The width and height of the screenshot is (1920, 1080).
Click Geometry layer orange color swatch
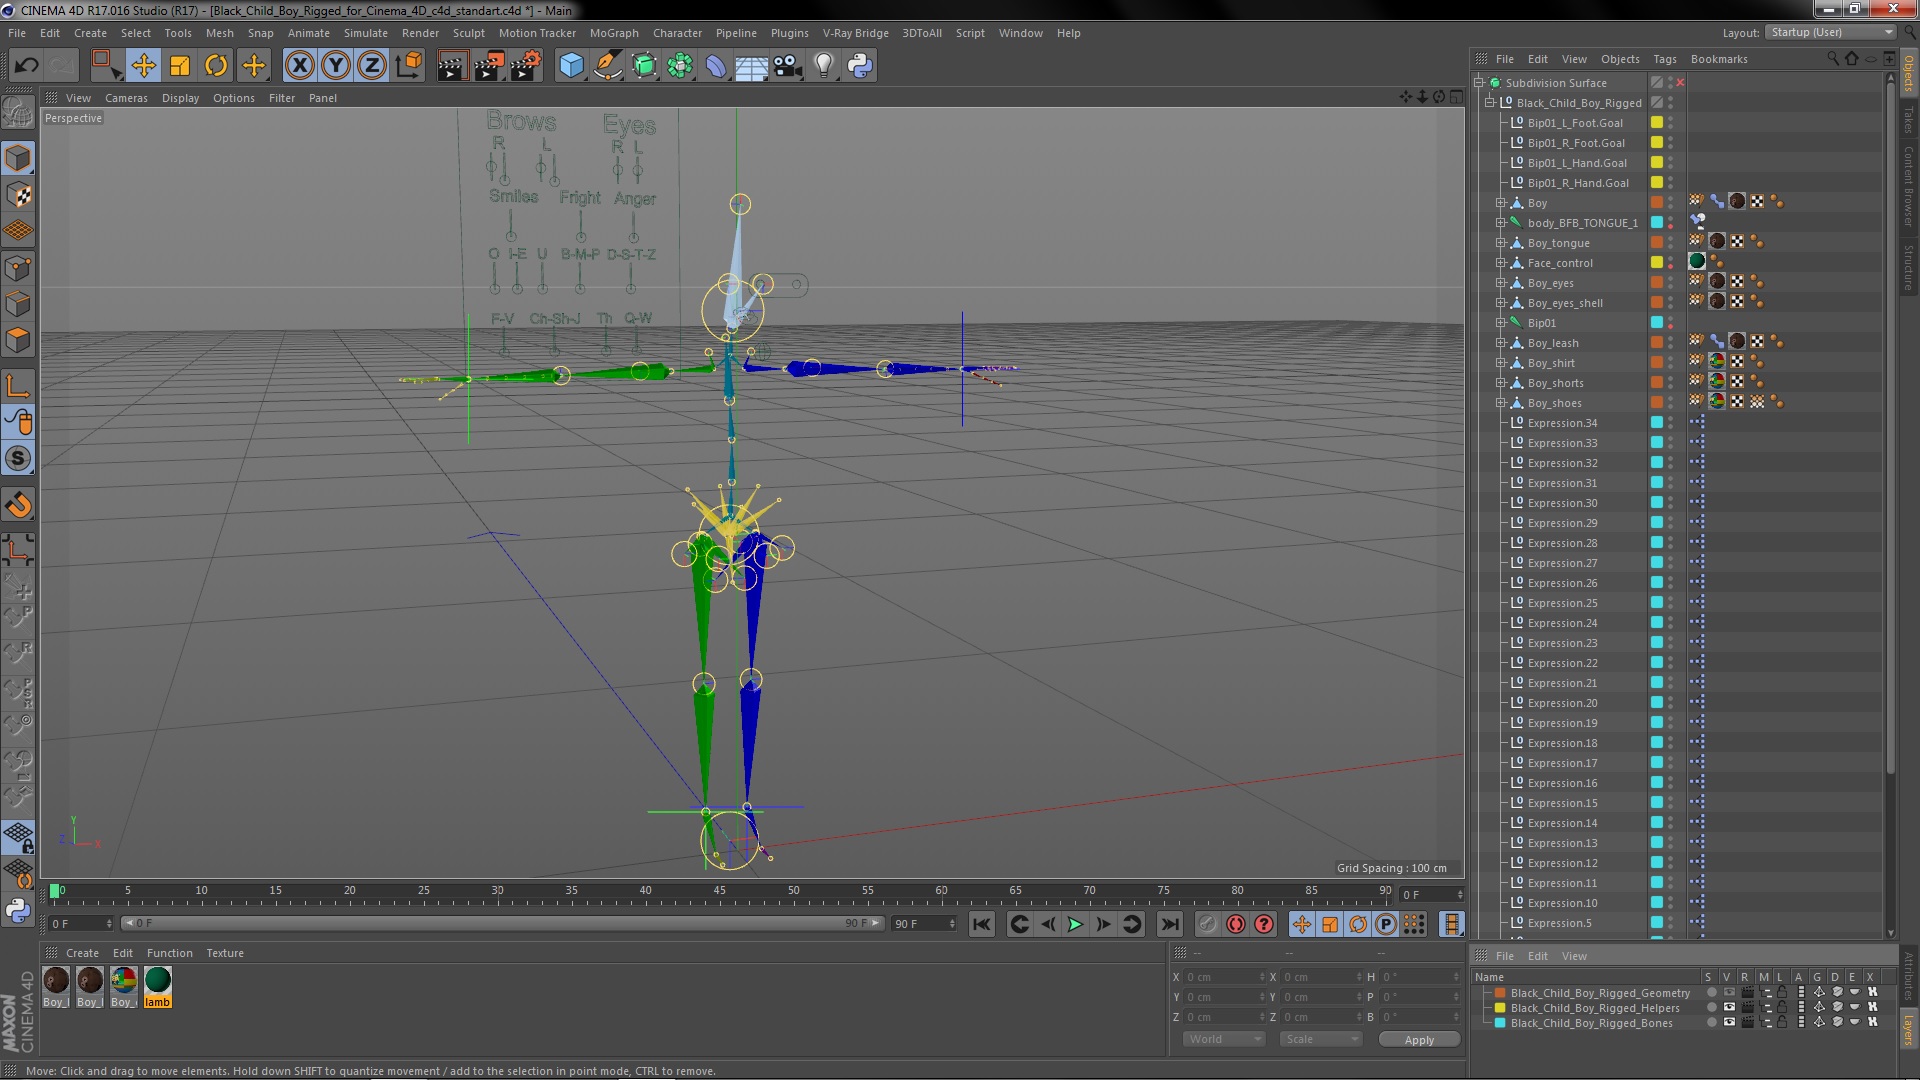pyautogui.click(x=1499, y=993)
